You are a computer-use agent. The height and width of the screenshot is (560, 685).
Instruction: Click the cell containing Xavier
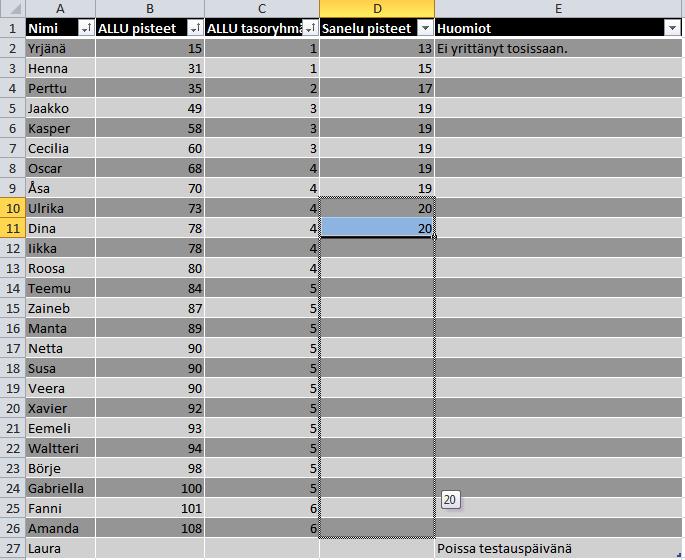[x=60, y=408]
